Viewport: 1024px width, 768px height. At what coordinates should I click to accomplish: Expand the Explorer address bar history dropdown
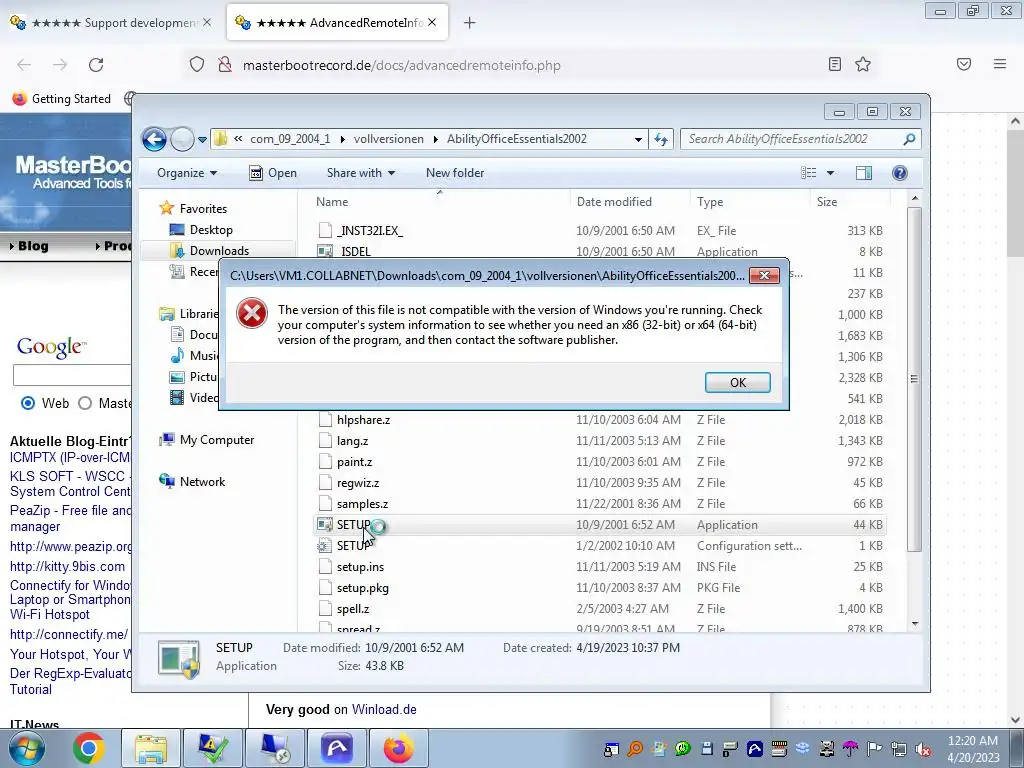638,139
